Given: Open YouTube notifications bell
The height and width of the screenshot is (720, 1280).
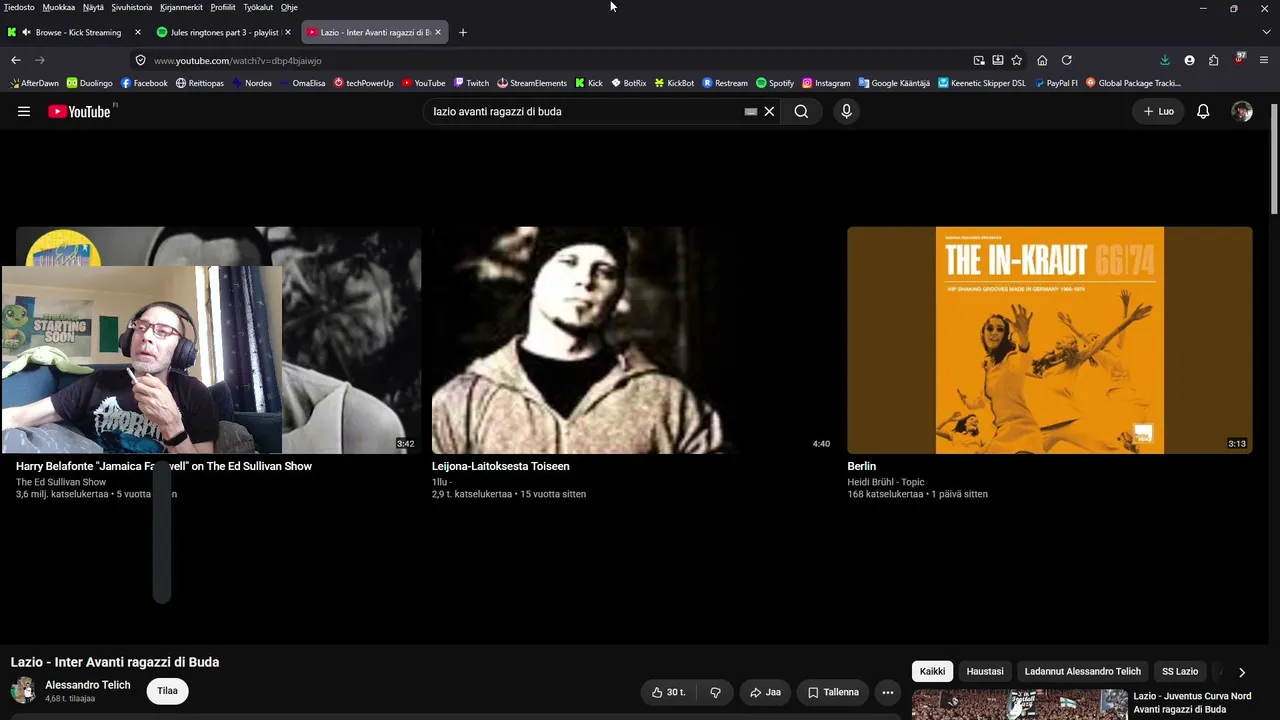Looking at the screenshot, I should pyautogui.click(x=1203, y=111).
